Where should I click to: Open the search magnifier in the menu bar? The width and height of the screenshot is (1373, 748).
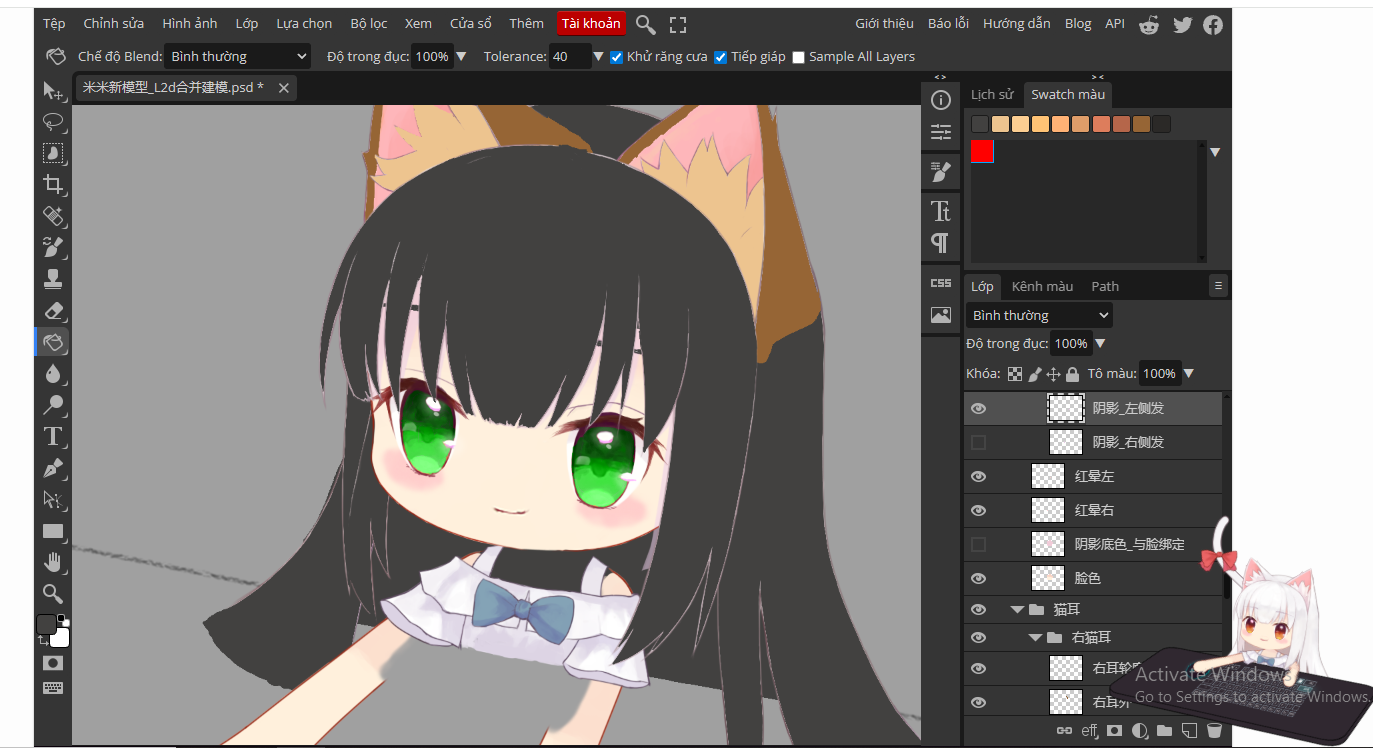(x=646, y=24)
